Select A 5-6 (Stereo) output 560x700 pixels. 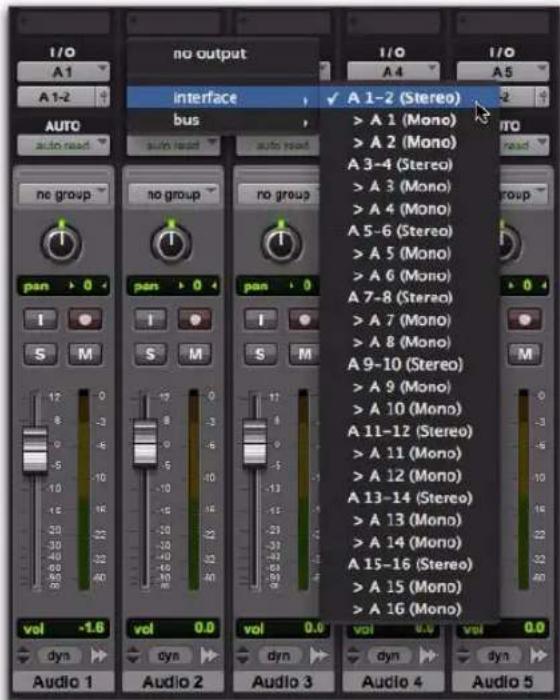pos(409,231)
